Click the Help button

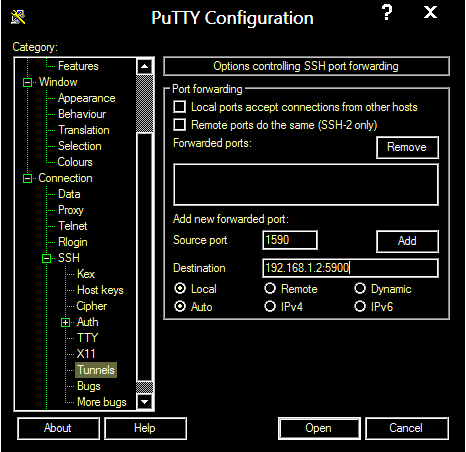coord(145,428)
